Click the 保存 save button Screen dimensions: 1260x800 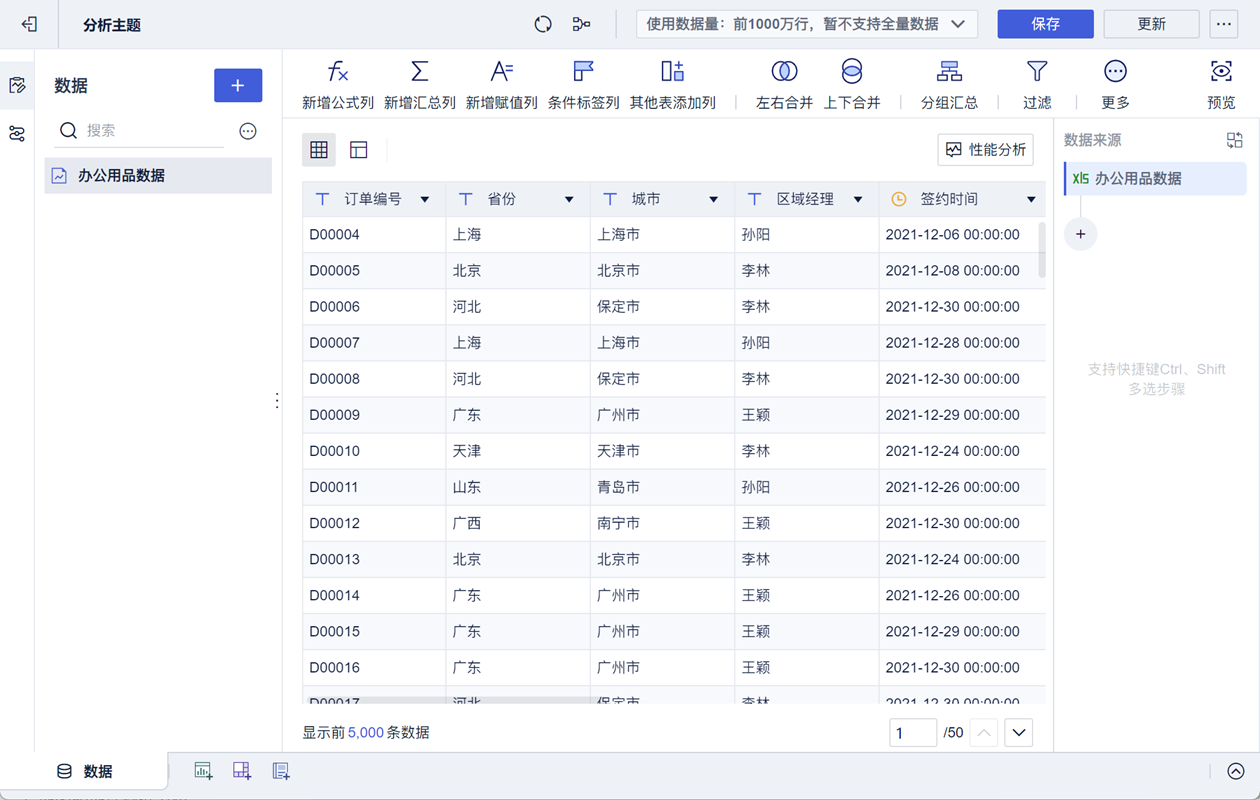pyautogui.click(x=1045, y=24)
